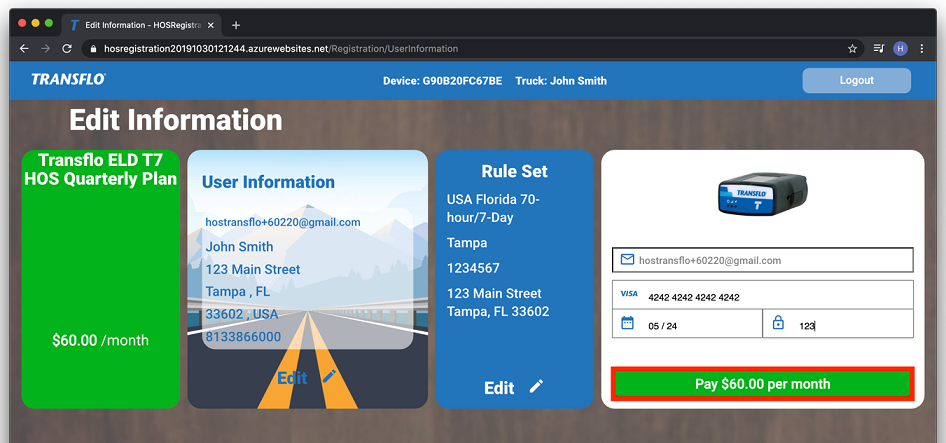
Task: Click the VISA card brand icon
Action: 629,294
